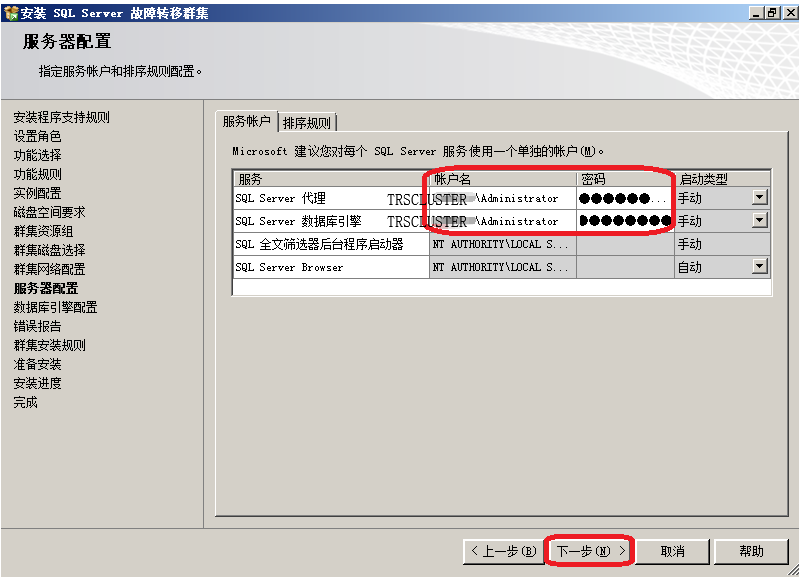Image resolution: width=799 pixels, height=577 pixels.
Task: Click the password field for SQL Server 代理
Action: tap(625, 198)
